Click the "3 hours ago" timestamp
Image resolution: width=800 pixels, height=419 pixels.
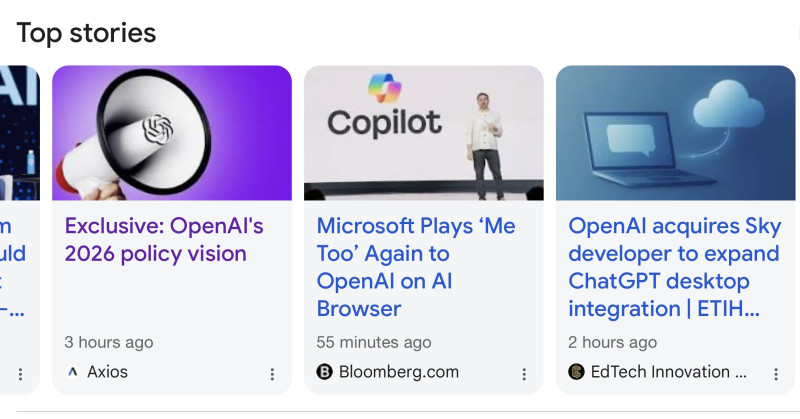point(109,342)
